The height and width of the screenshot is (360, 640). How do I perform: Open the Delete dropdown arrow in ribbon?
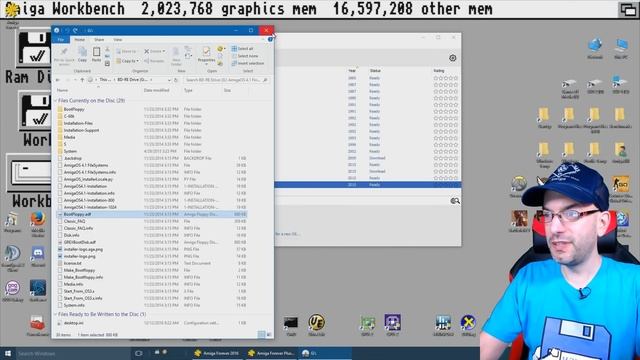[164, 51]
